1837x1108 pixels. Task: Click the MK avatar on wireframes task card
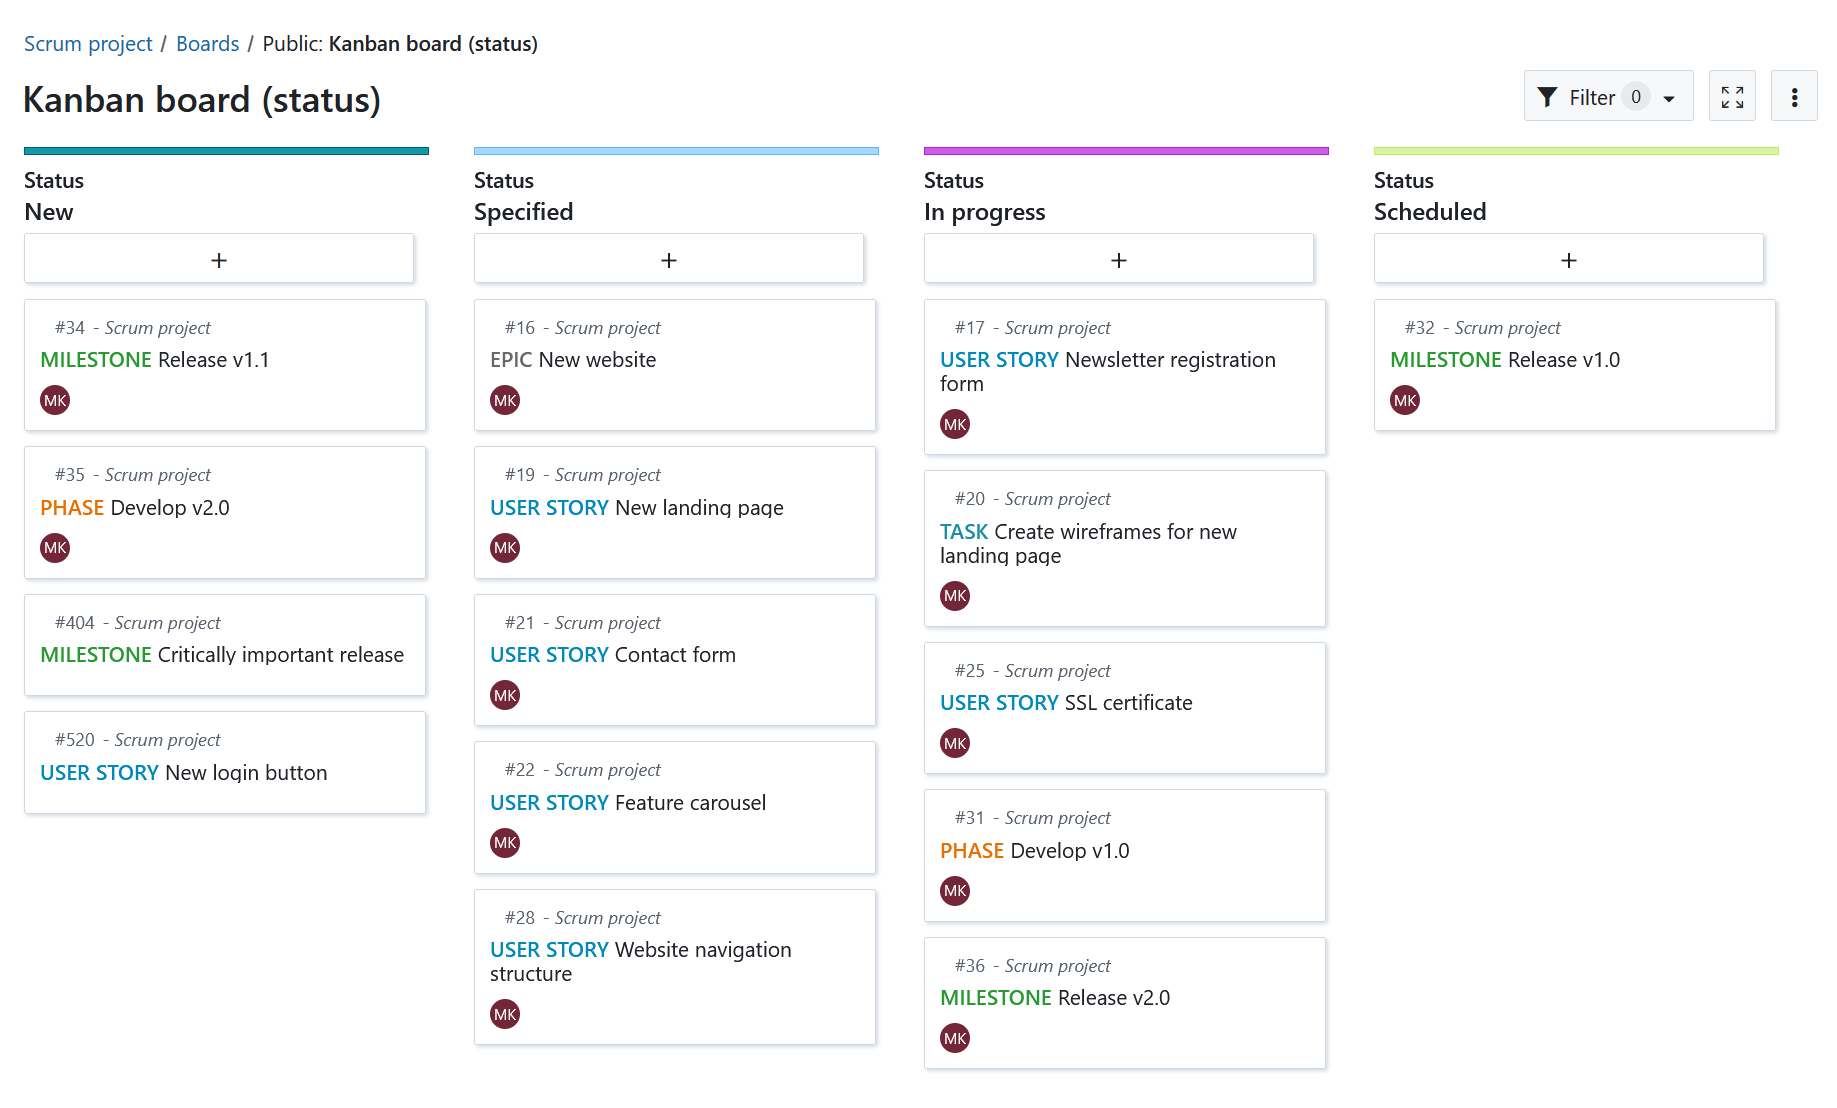pos(955,595)
